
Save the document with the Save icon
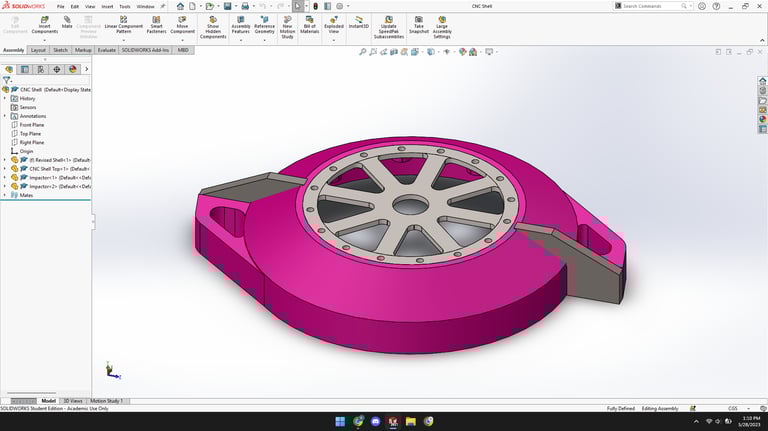[227, 6]
